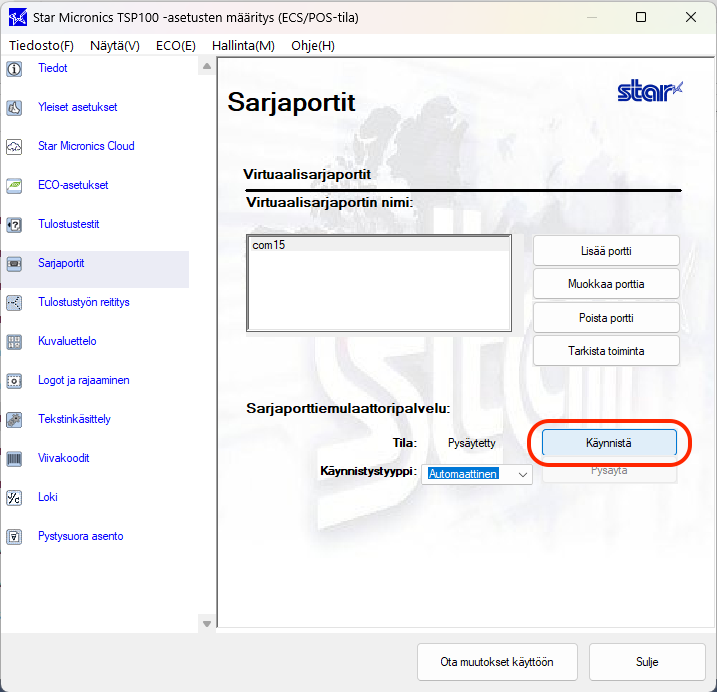
Task: Maximize the TSP100 window
Action: 641,17
